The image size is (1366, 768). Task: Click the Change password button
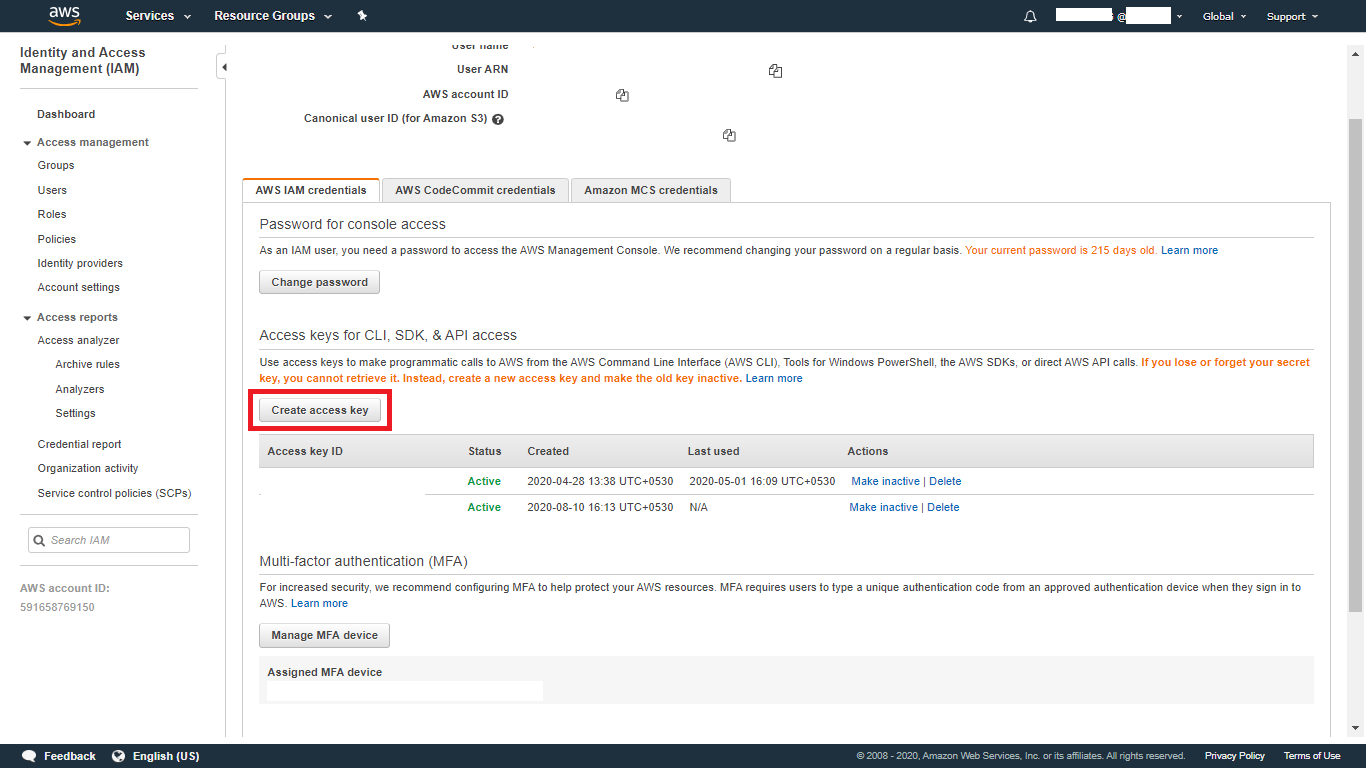click(x=319, y=282)
